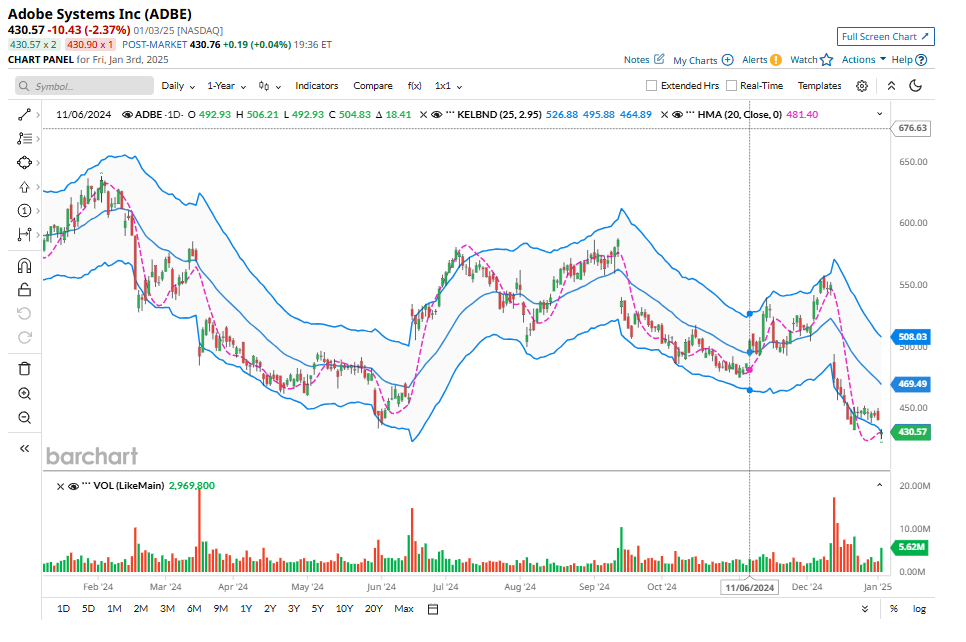Screen dimensions: 966x642
Task: Select the trend line drawing tool
Action: tap(24, 115)
